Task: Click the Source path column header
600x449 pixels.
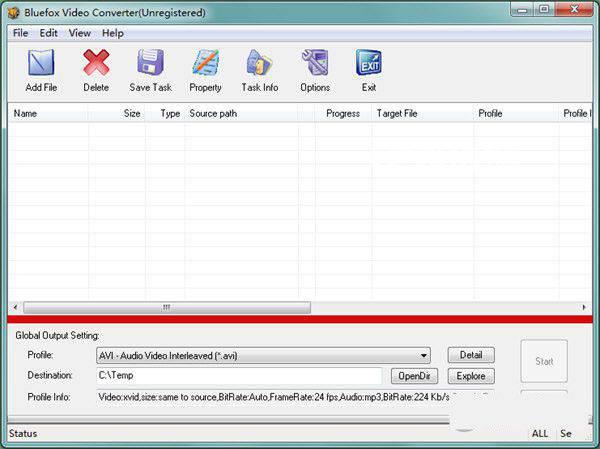Action: pos(241,114)
